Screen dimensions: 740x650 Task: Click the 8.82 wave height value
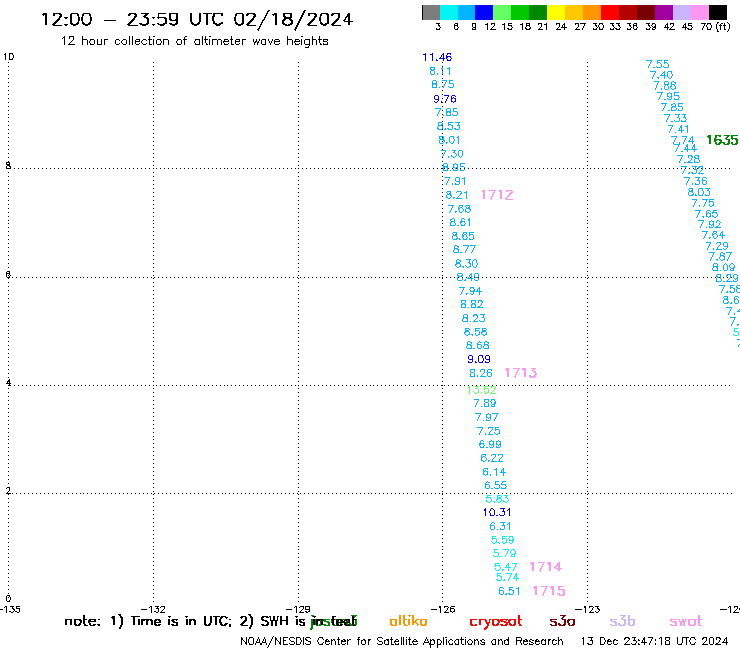point(472,304)
